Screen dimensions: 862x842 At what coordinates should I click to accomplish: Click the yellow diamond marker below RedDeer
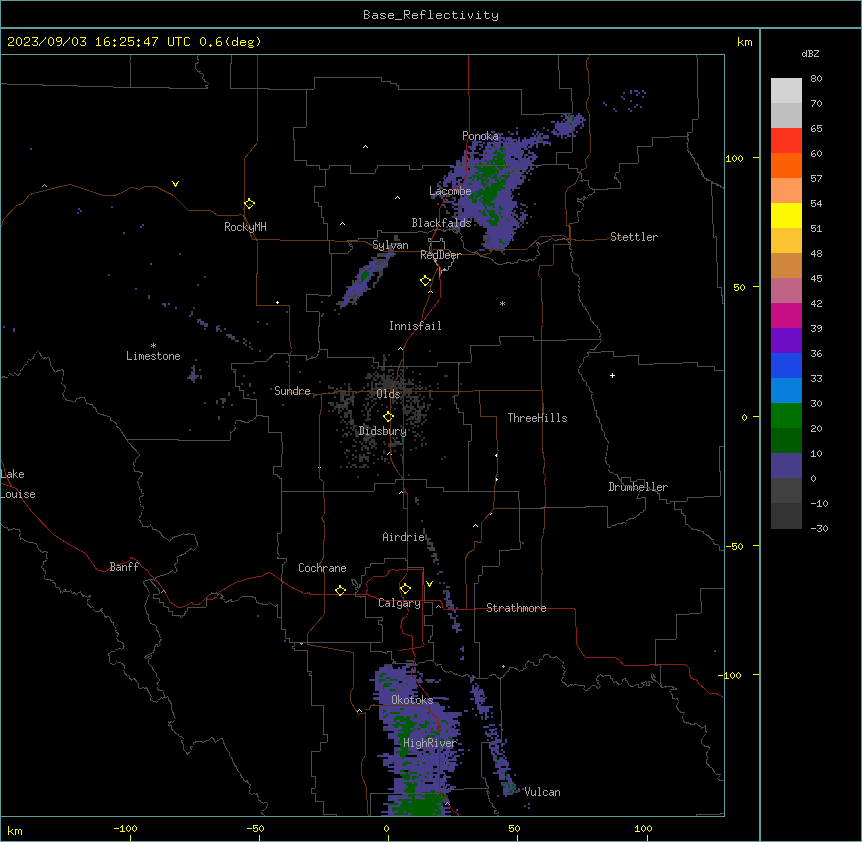425,281
